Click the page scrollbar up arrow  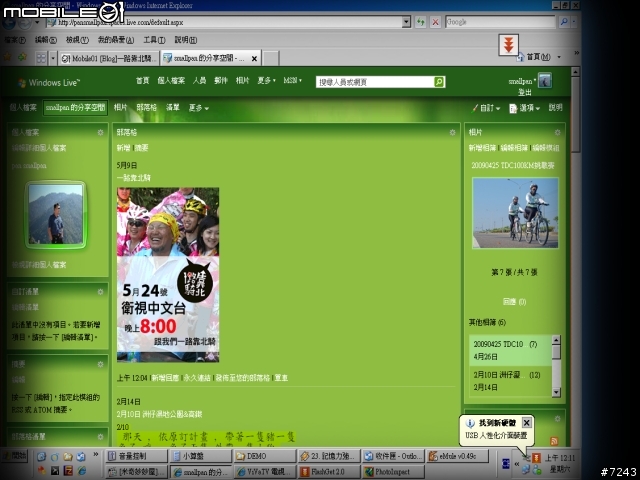pos(575,72)
